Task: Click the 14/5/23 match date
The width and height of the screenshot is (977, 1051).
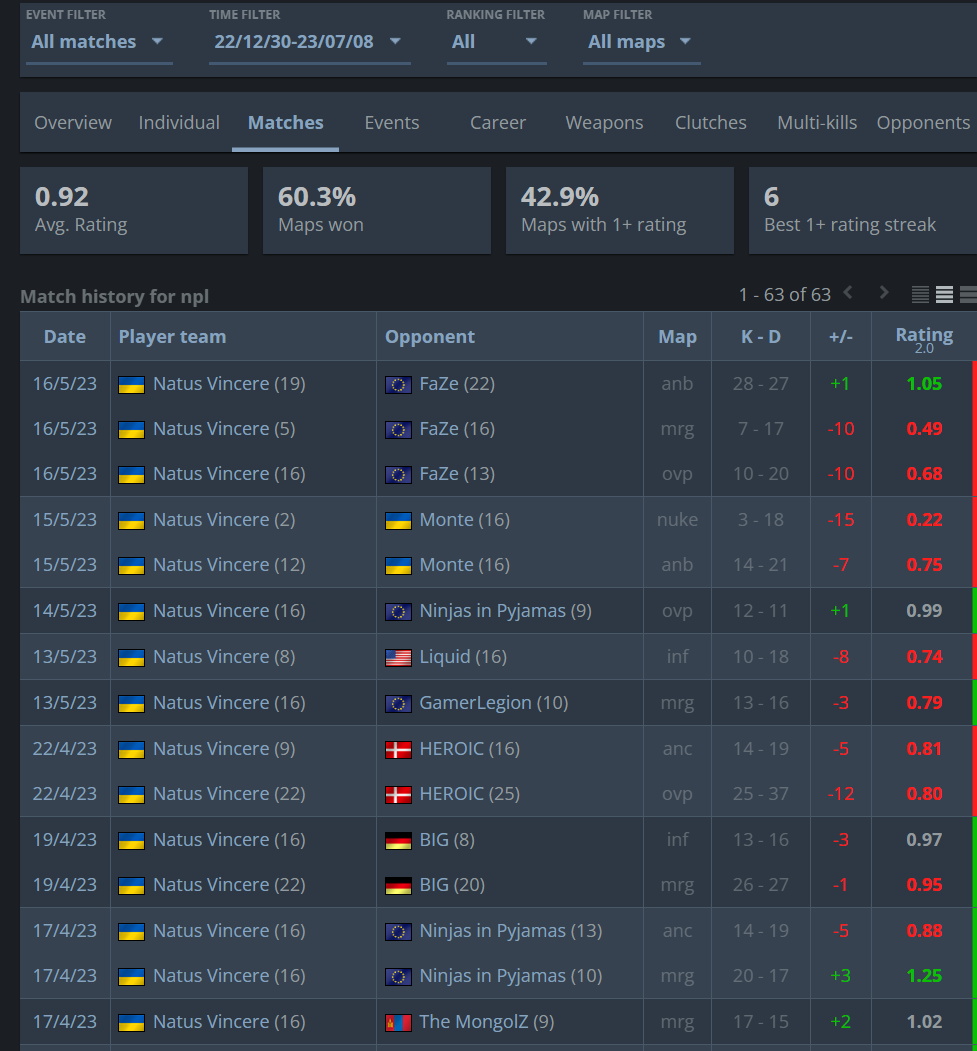Action: point(65,611)
